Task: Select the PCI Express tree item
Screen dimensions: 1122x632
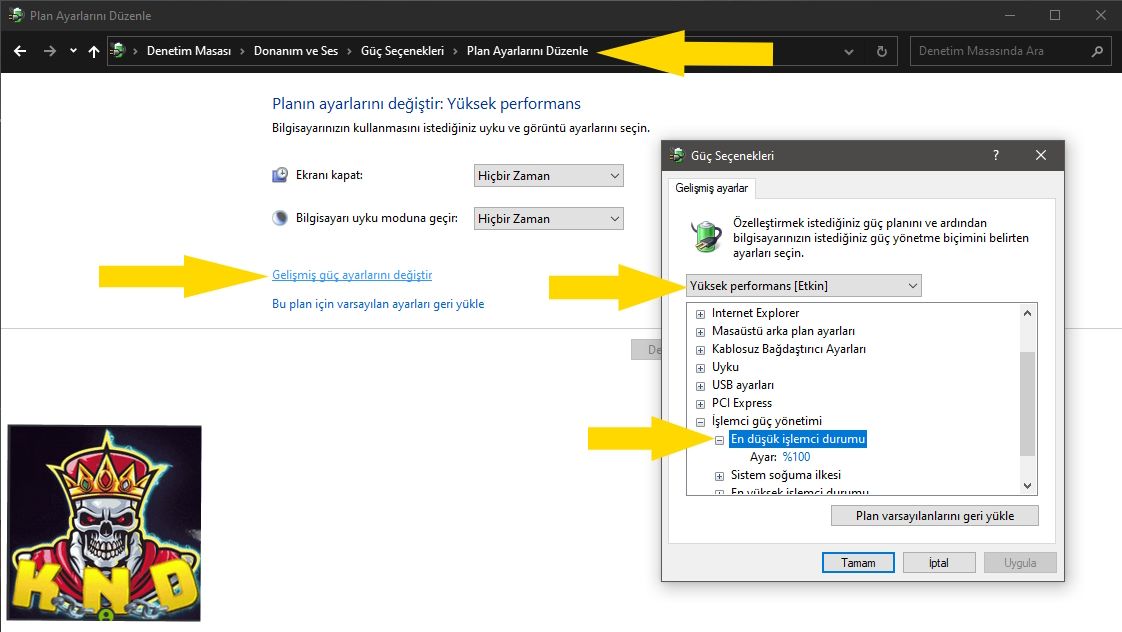Action: tap(741, 403)
